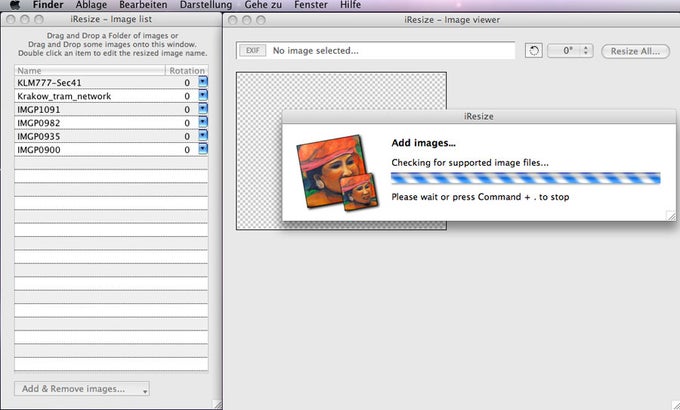Click the Image list window resize grip

click(x=217, y=404)
